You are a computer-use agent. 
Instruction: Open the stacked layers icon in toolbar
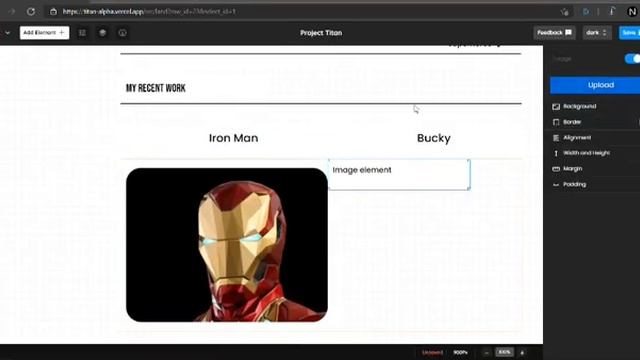102,33
